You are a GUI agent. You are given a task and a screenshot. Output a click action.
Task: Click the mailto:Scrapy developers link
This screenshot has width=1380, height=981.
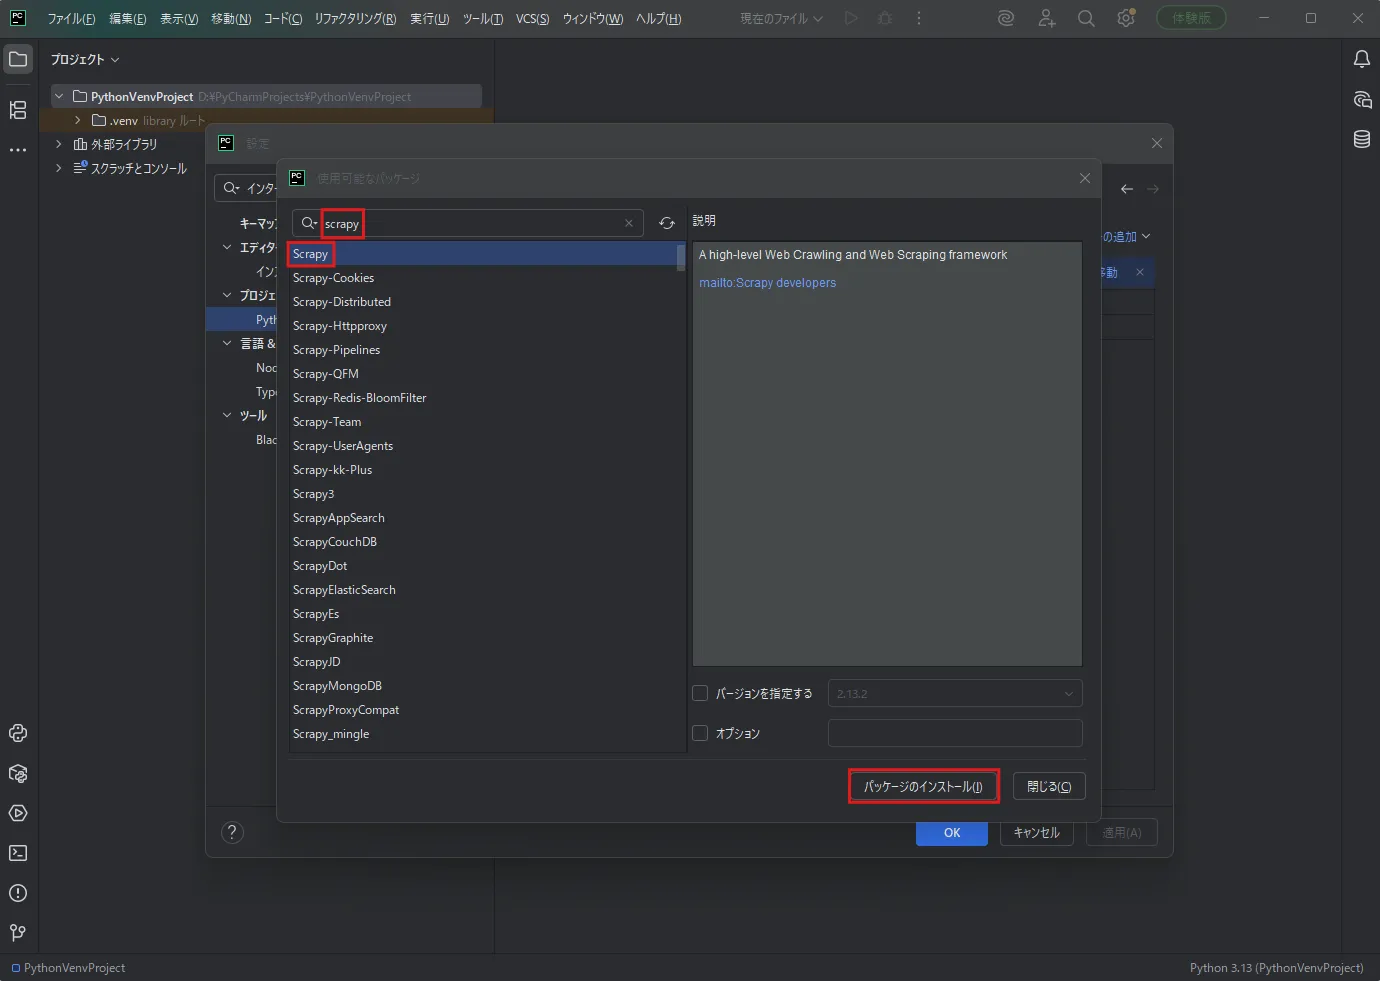[767, 283]
